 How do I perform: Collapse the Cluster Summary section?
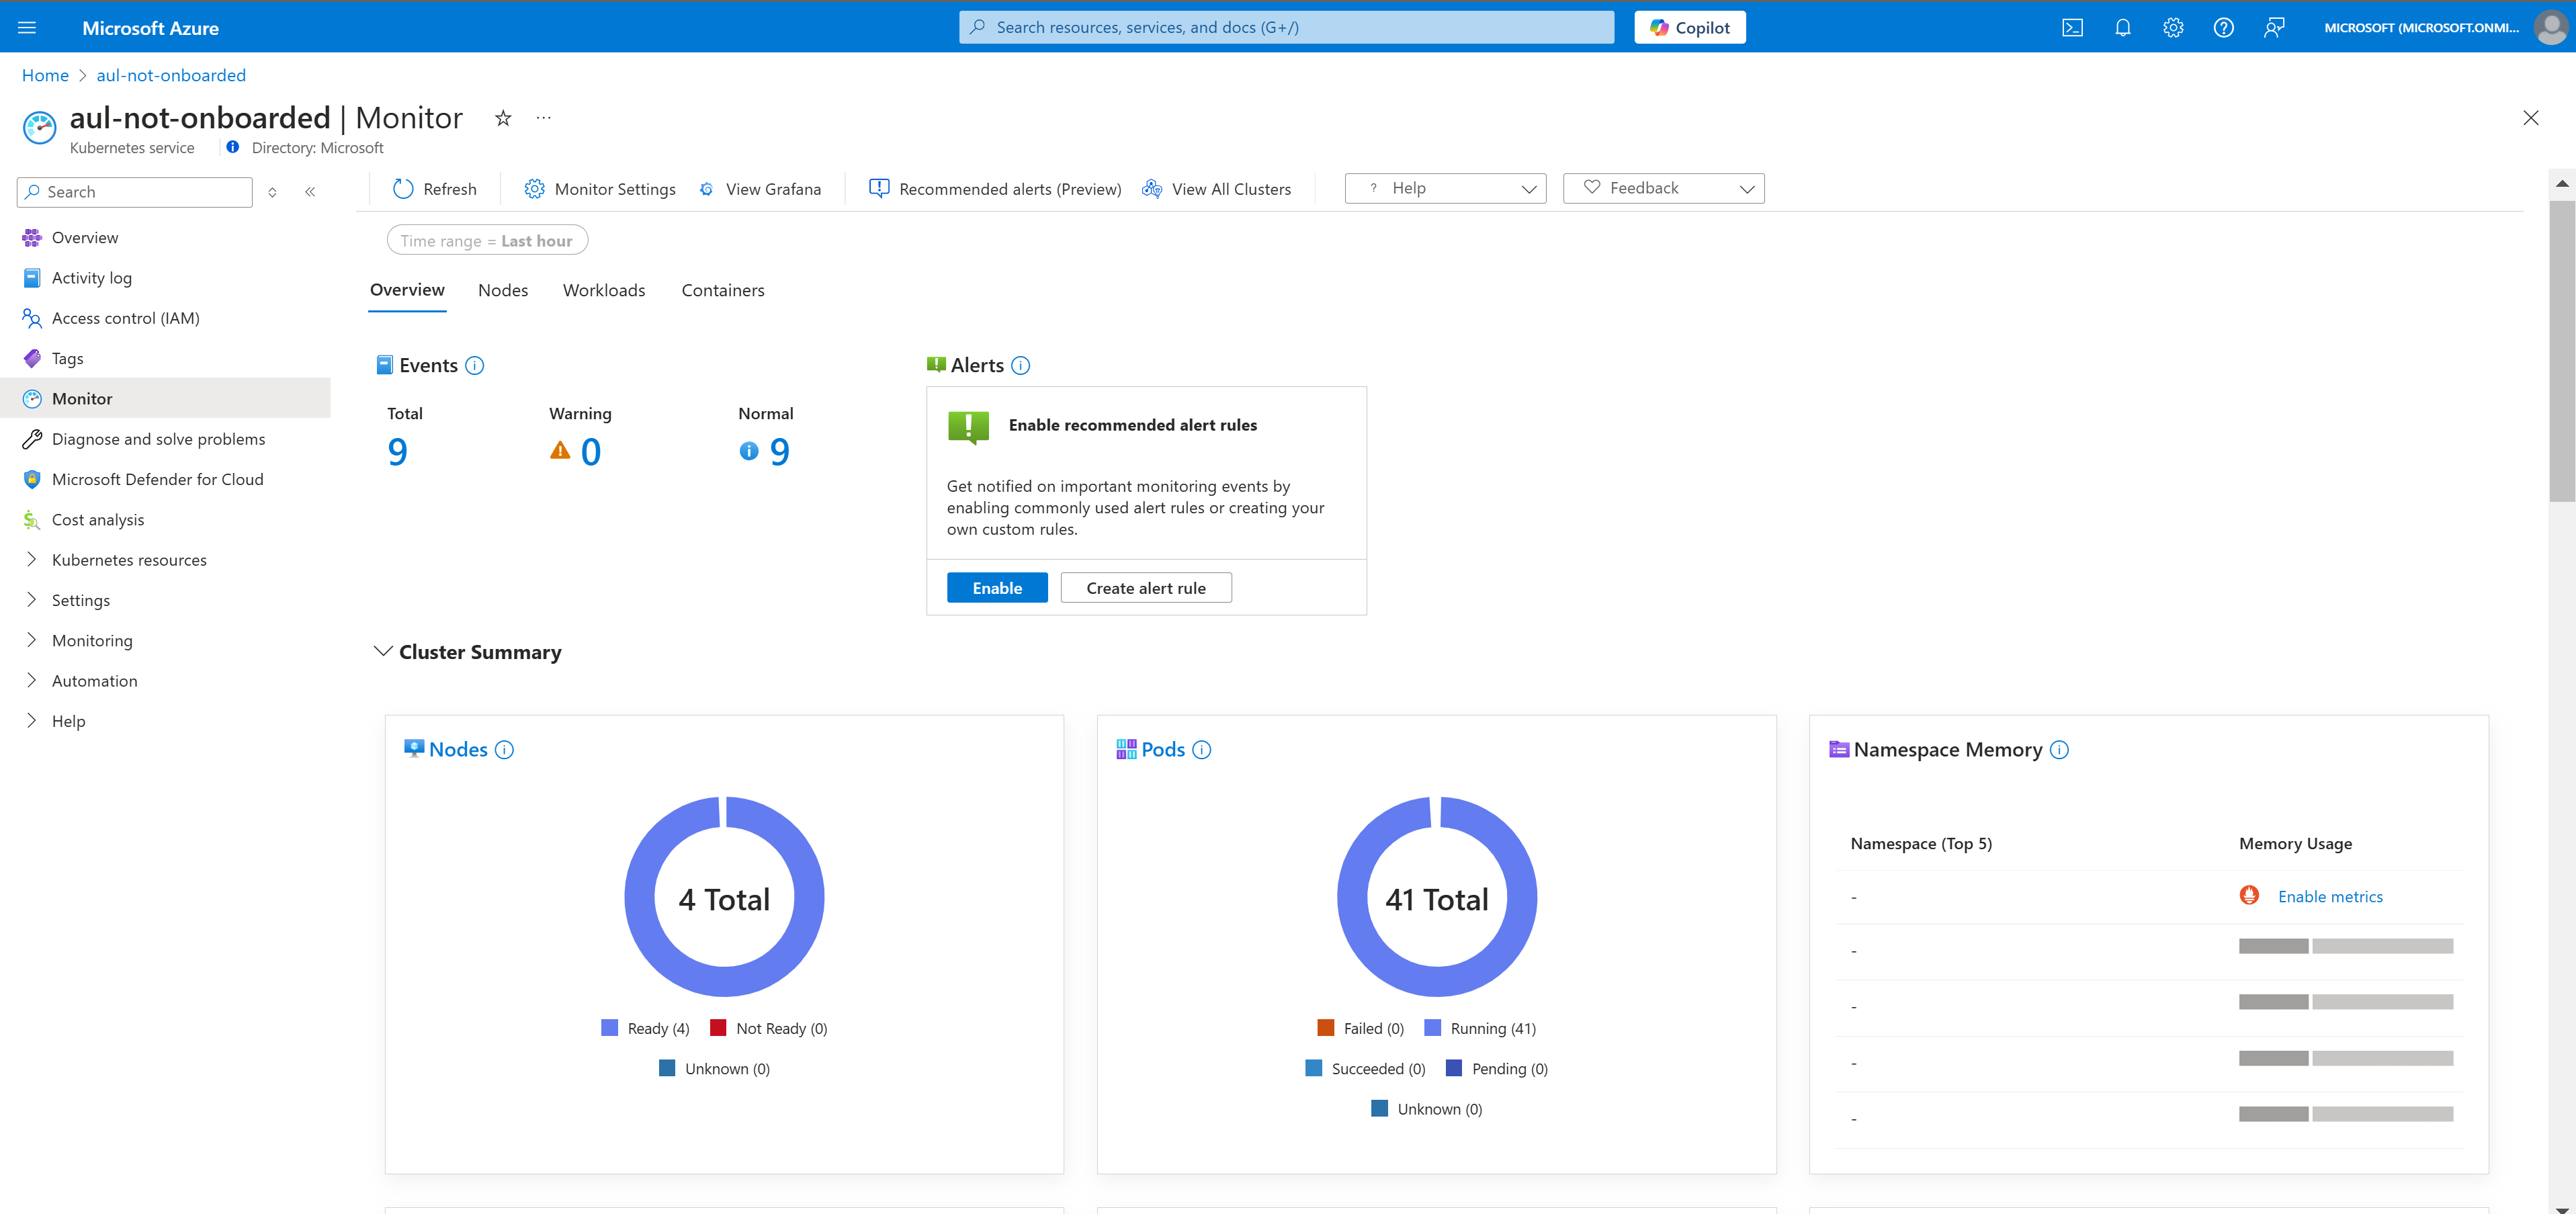[382, 651]
